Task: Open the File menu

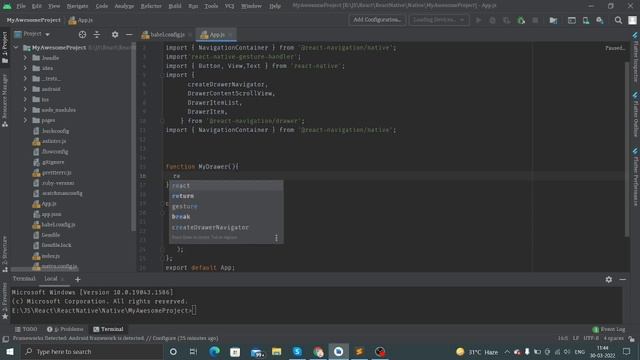Action: tap(21, 6)
